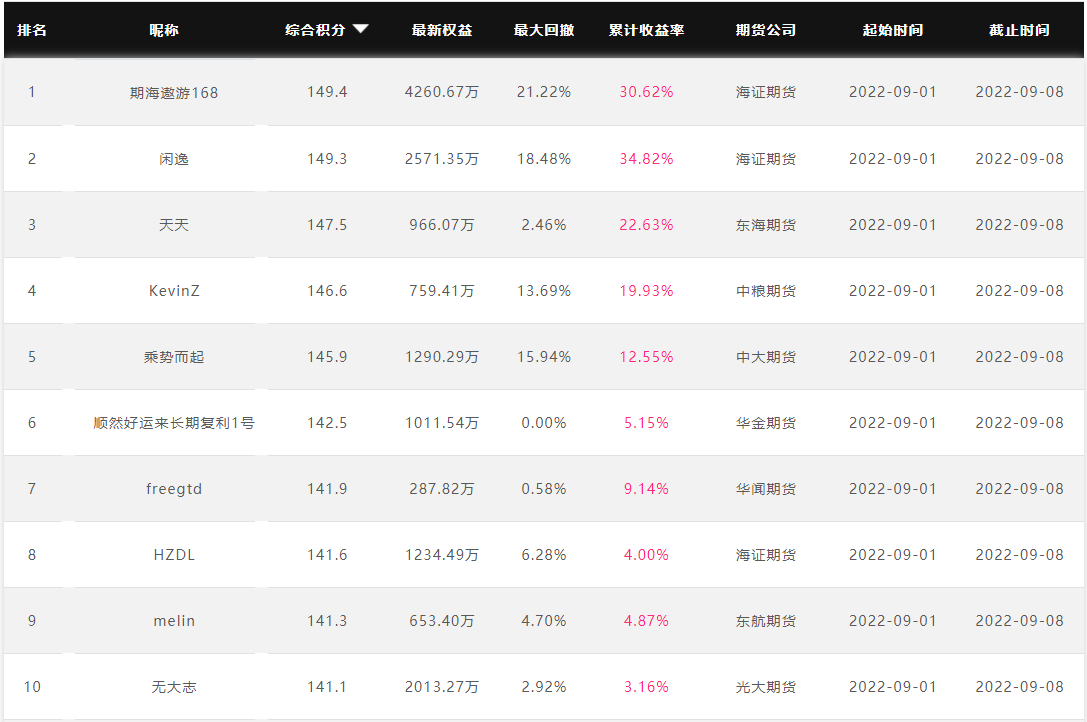This screenshot has height=722, width=1087.
Task: Click return rate 4.00%
Action: pyautogui.click(x=646, y=554)
